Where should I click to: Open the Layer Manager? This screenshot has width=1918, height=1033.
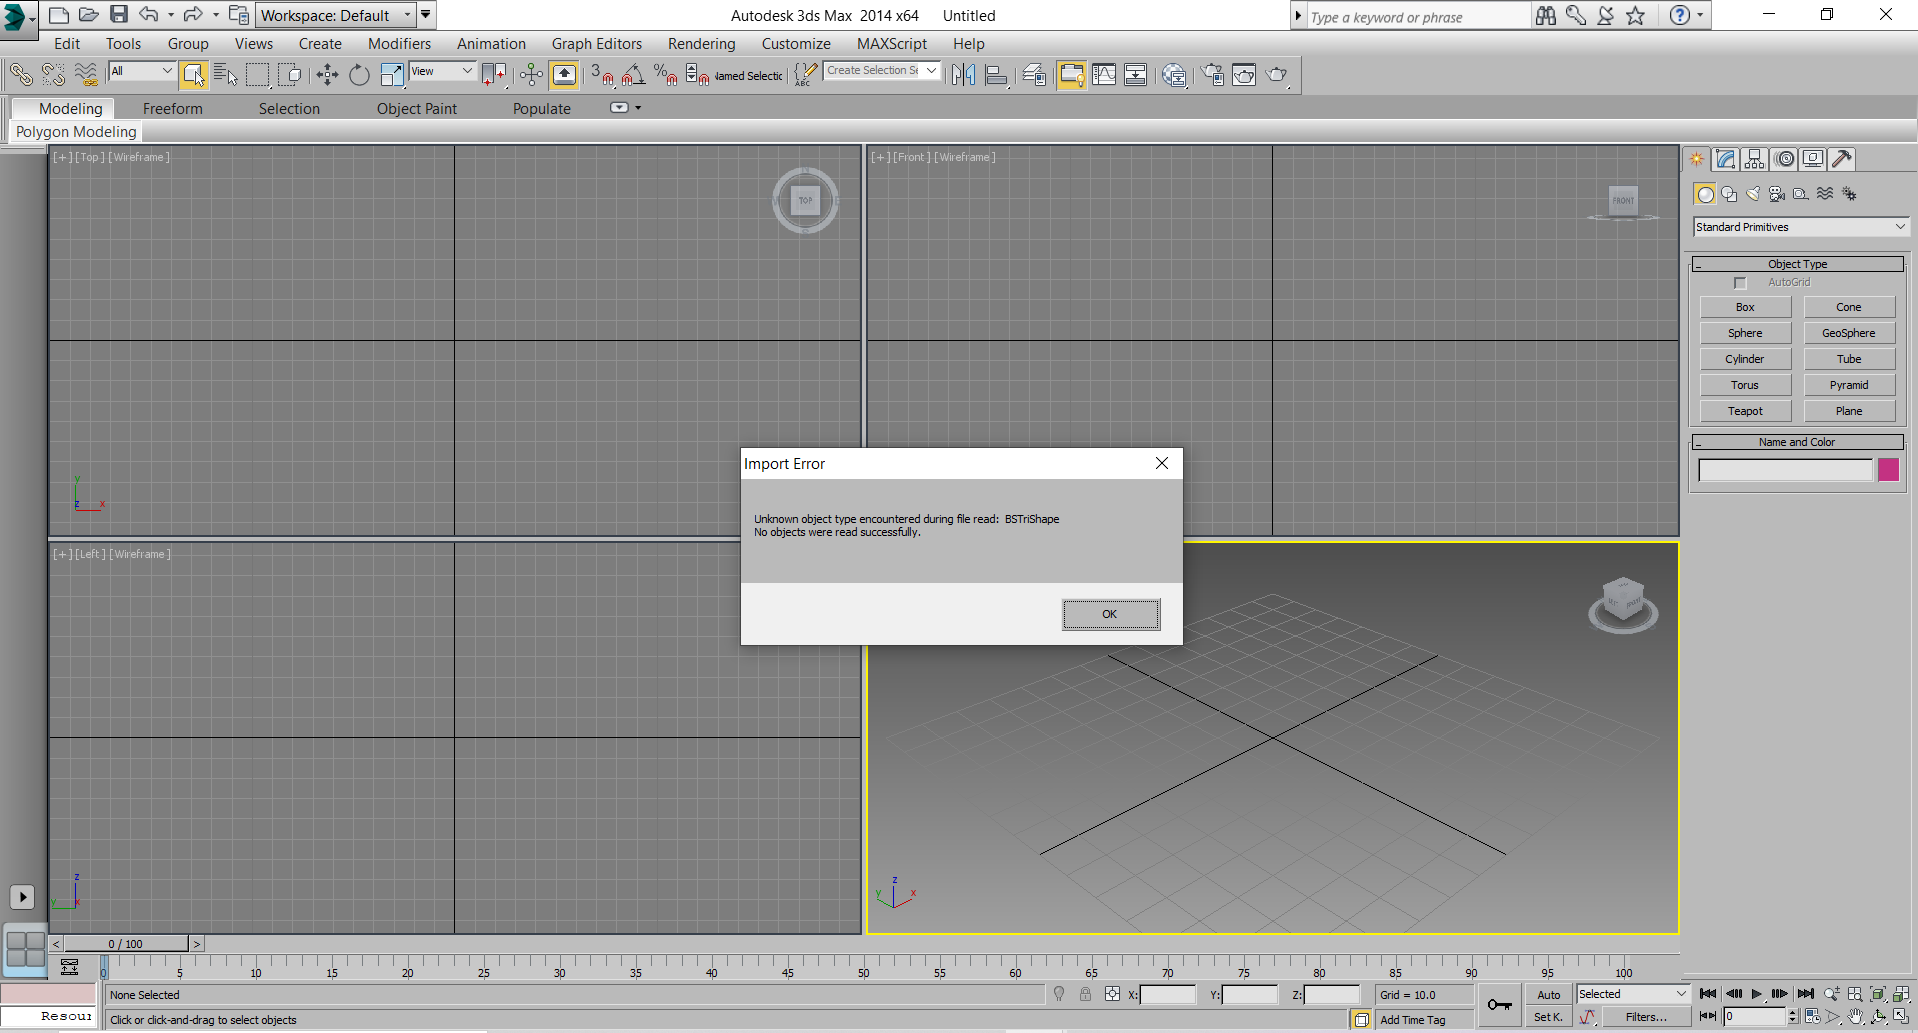pyautogui.click(x=1034, y=74)
